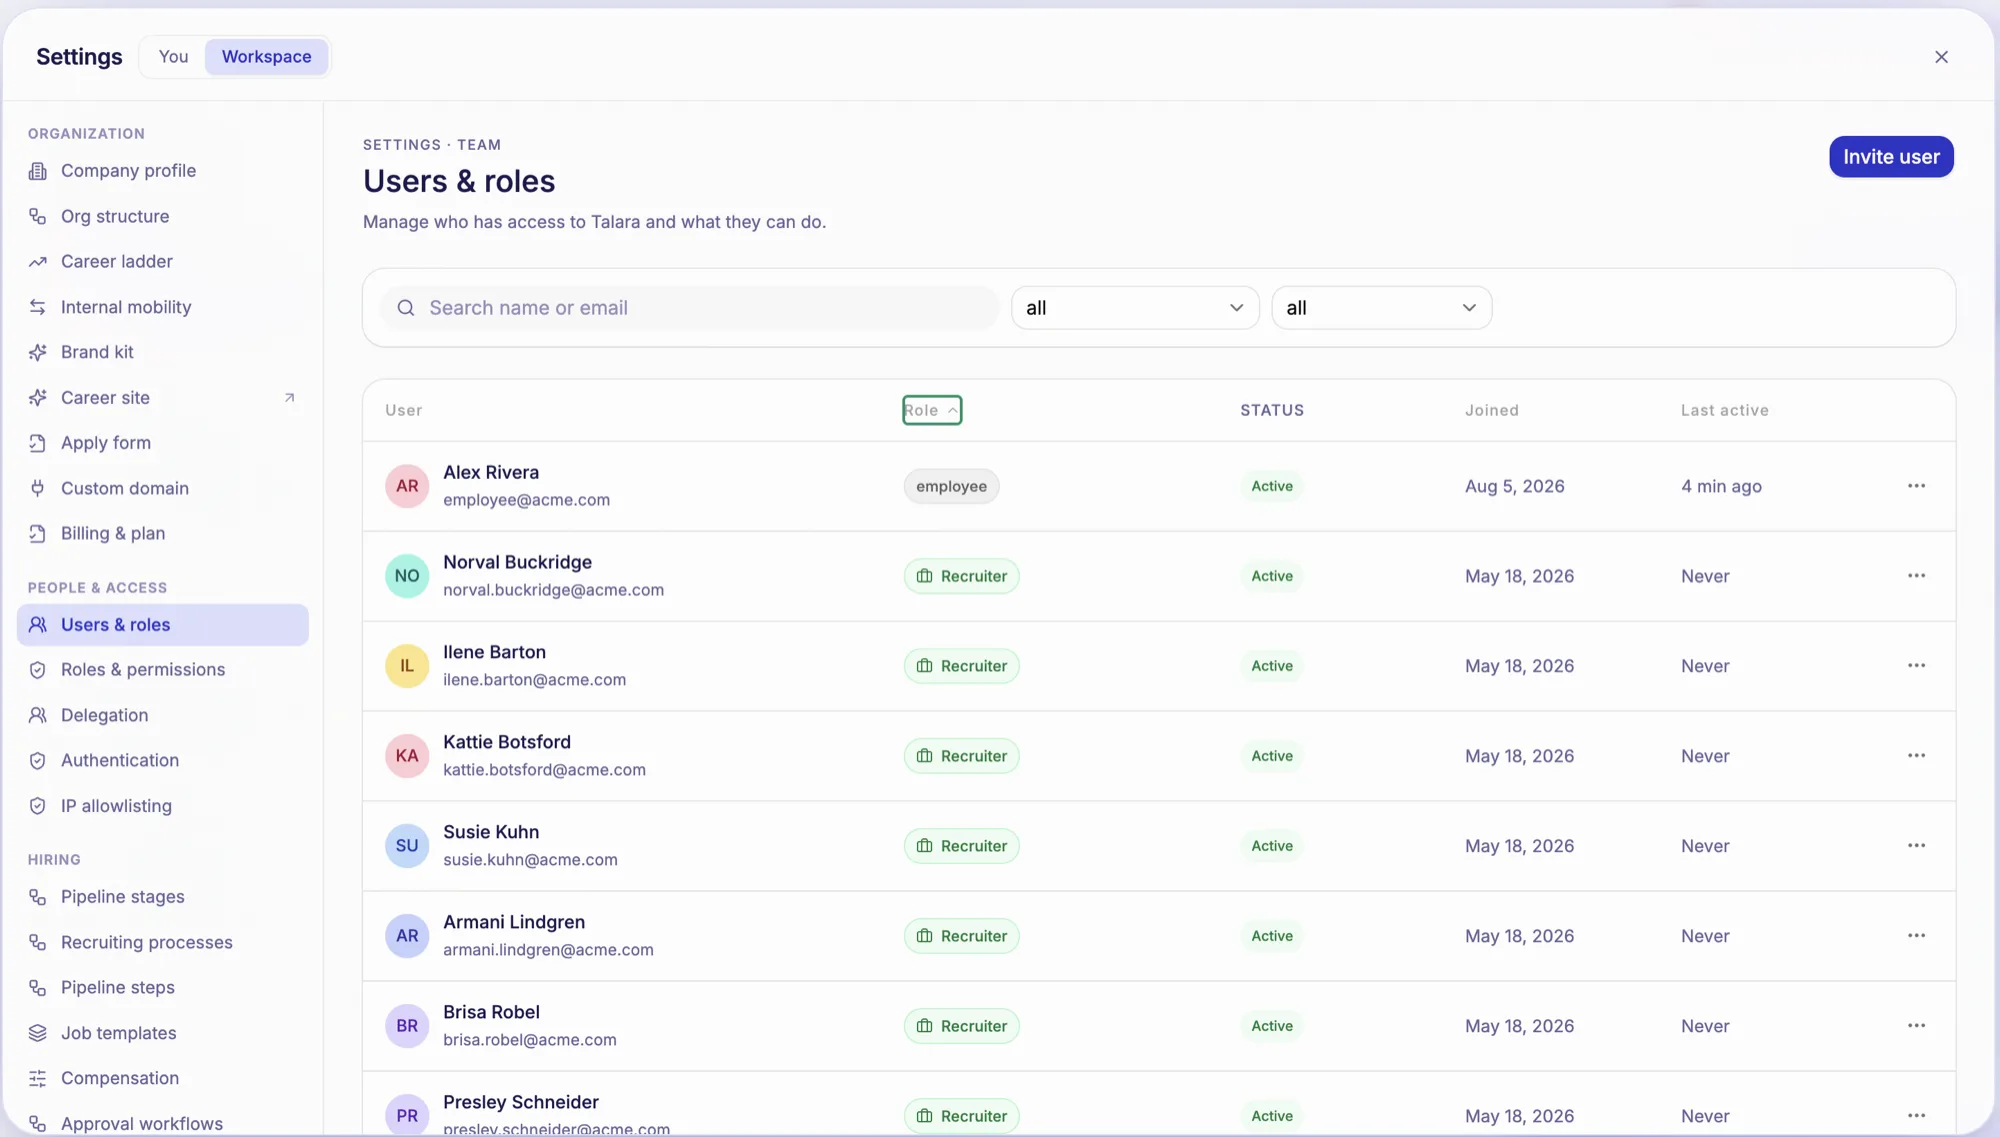Screen dimensions: 2000x1137
Task: Select the Workspace tab
Action: [x=266, y=57]
